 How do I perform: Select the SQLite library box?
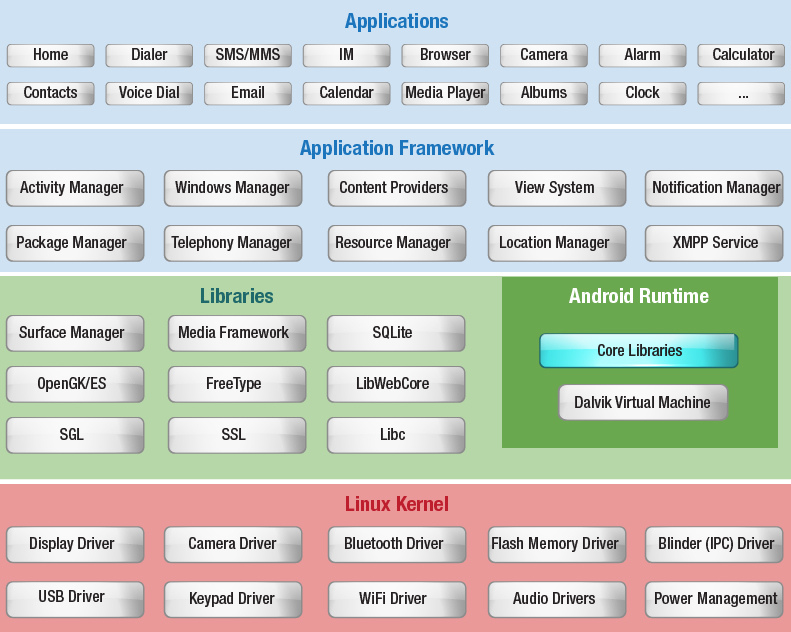pyautogui.click(x=396, y=333)
